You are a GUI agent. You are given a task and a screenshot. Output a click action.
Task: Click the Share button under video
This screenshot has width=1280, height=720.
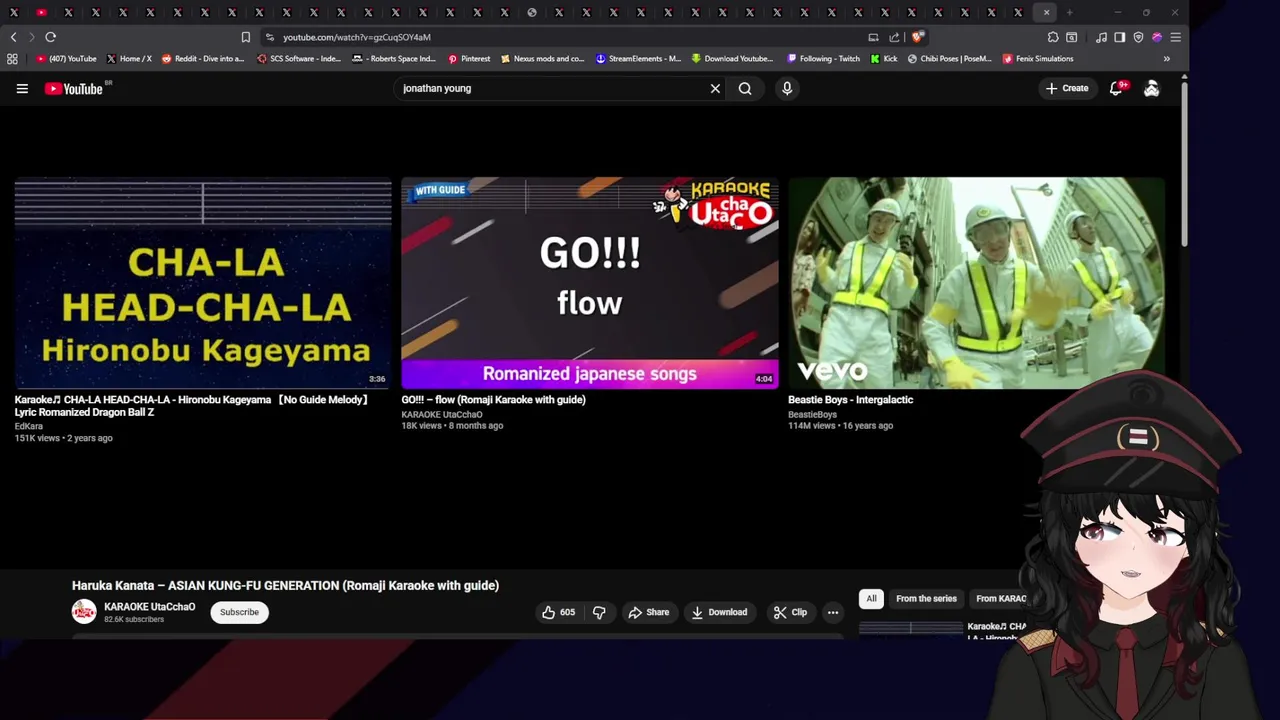(x=648, y=612)
